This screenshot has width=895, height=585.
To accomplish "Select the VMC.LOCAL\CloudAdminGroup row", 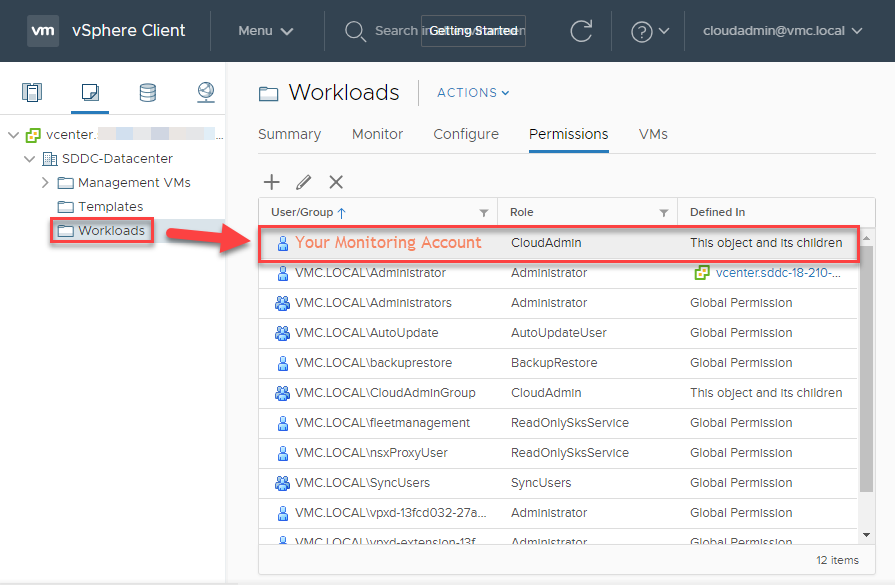I will 558,393.
